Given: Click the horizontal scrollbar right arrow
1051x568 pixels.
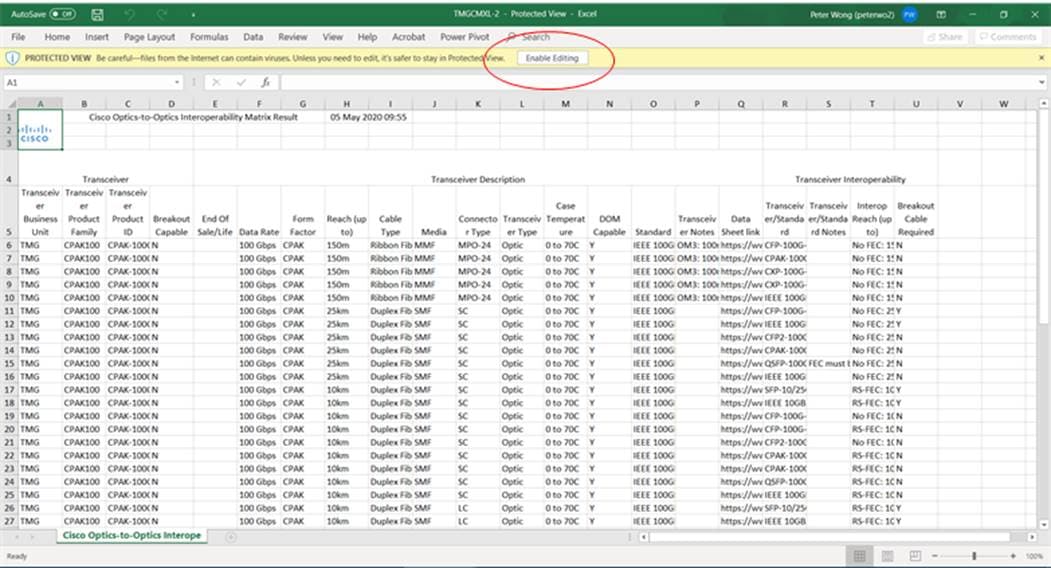Looking at the screenshot, I should click(1032, 537).
